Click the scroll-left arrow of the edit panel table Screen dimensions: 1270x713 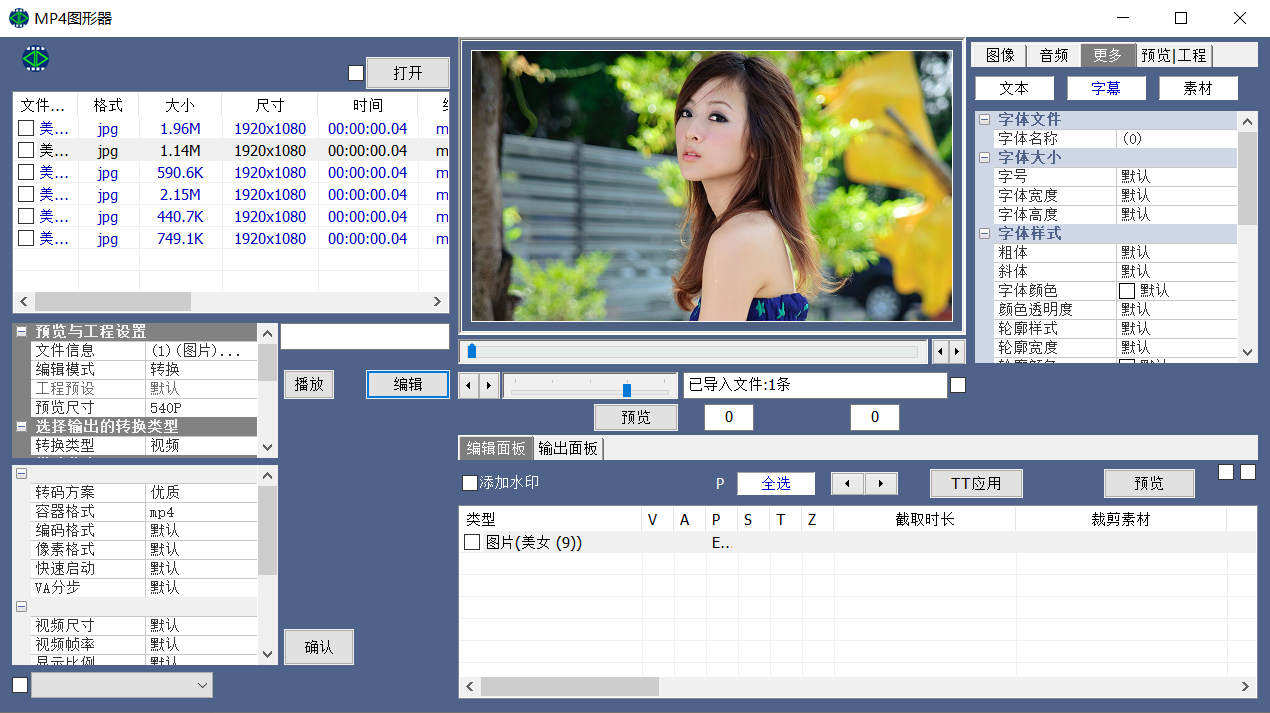[471, 687]
